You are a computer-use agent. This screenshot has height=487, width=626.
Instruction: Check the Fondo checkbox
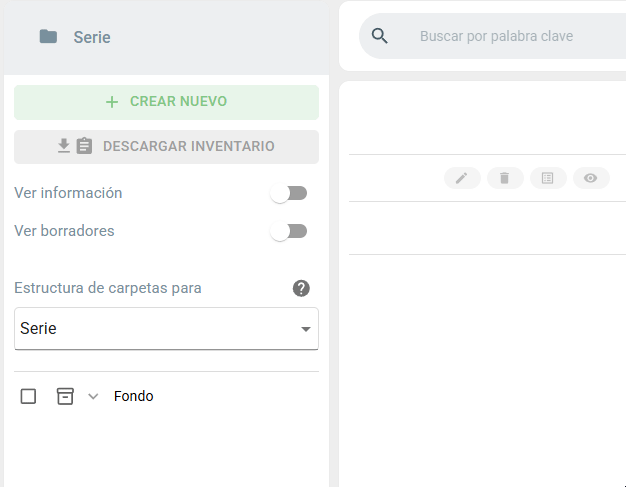[28, 396]
